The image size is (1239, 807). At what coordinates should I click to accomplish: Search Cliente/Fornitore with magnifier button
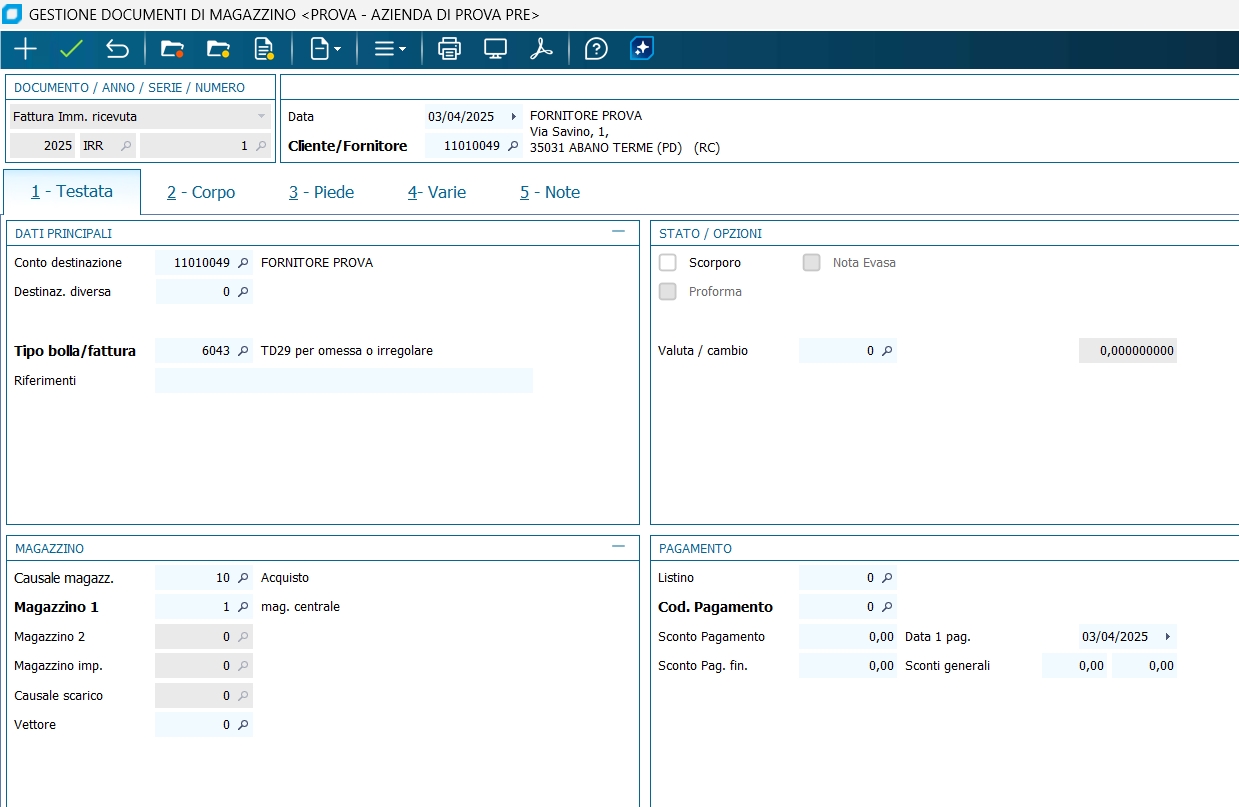tap(512, 146)
